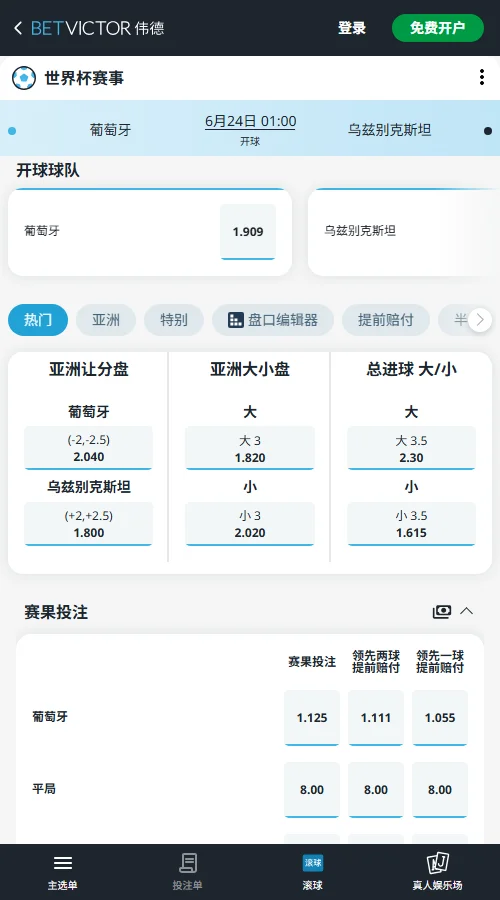
Task: Click the 世界杯赛事 title
Action: coord(84,78)
